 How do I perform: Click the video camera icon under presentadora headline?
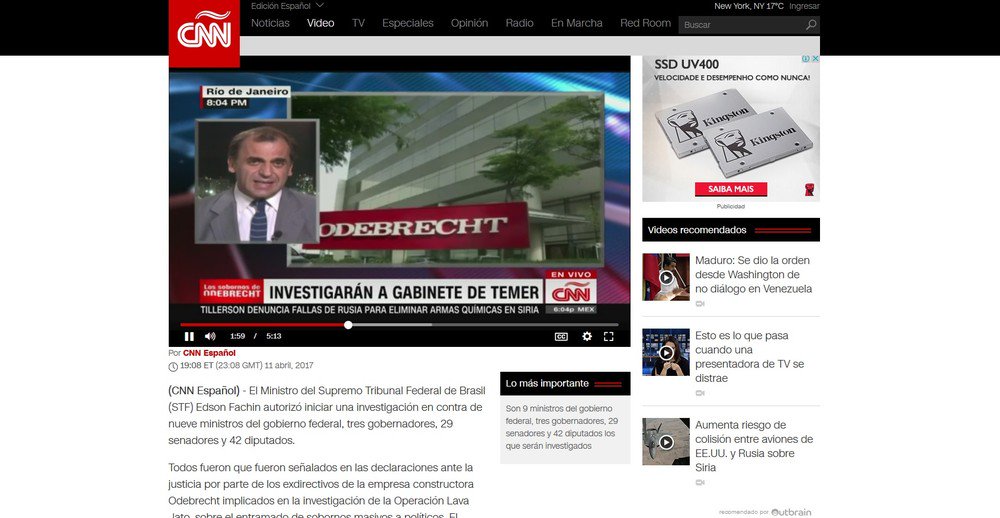[700, 393]
